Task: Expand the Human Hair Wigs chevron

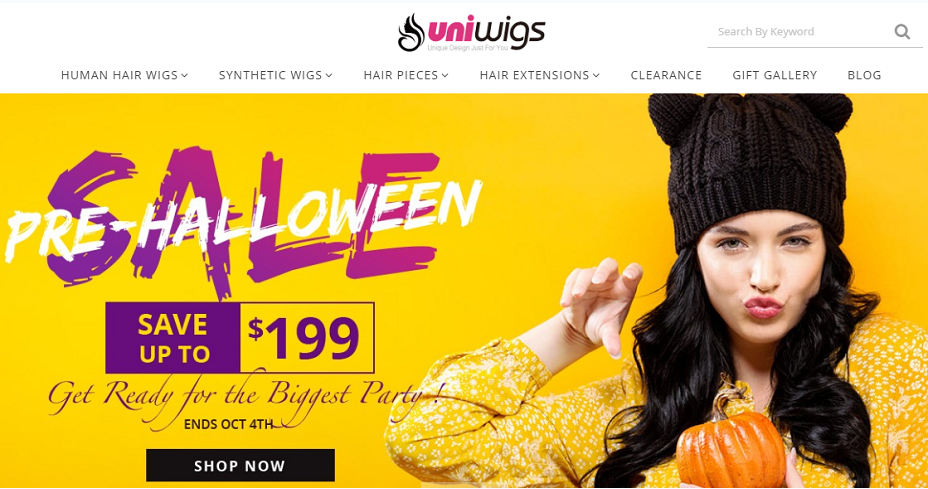Action: pos(185,75)
